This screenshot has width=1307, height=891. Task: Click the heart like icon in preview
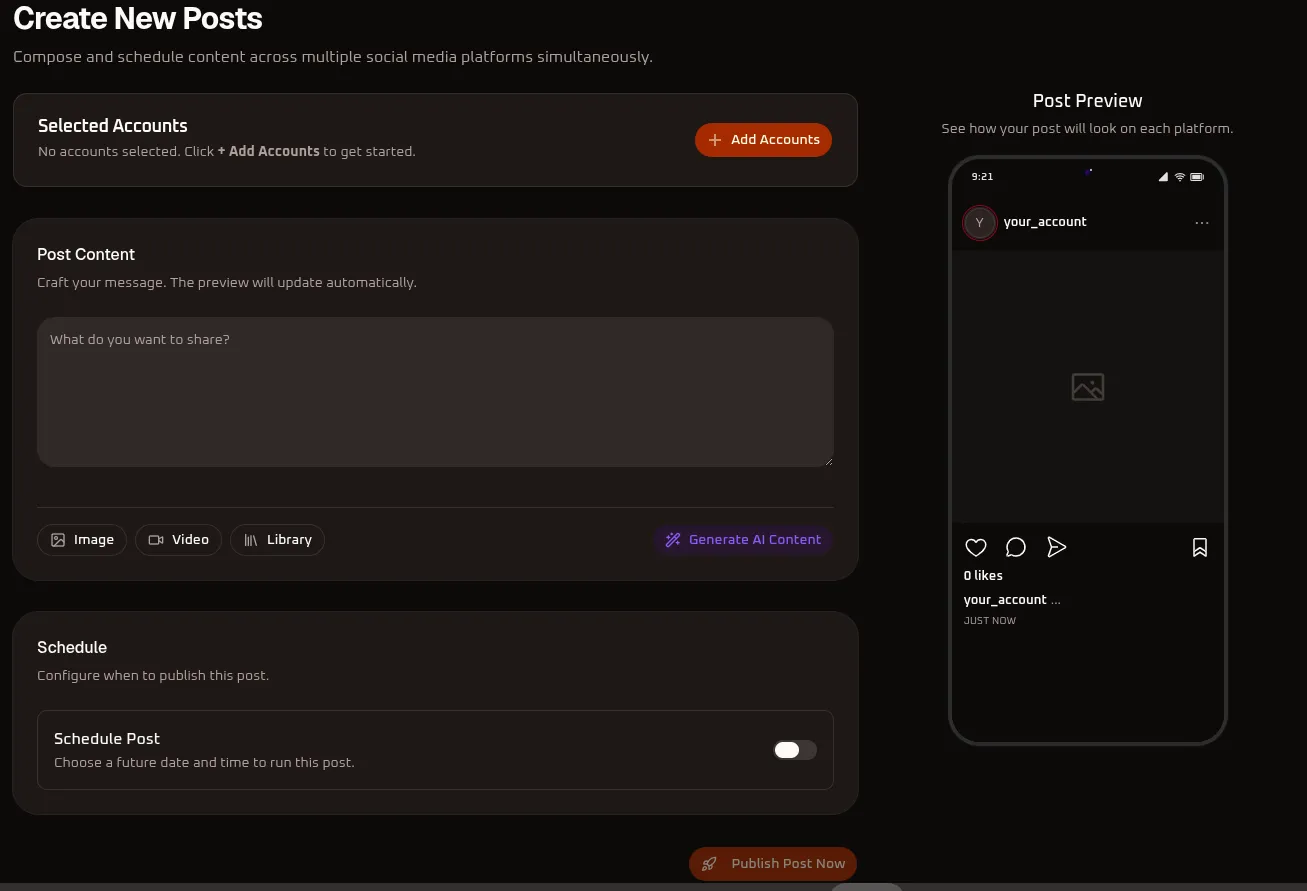pos(976,547)
